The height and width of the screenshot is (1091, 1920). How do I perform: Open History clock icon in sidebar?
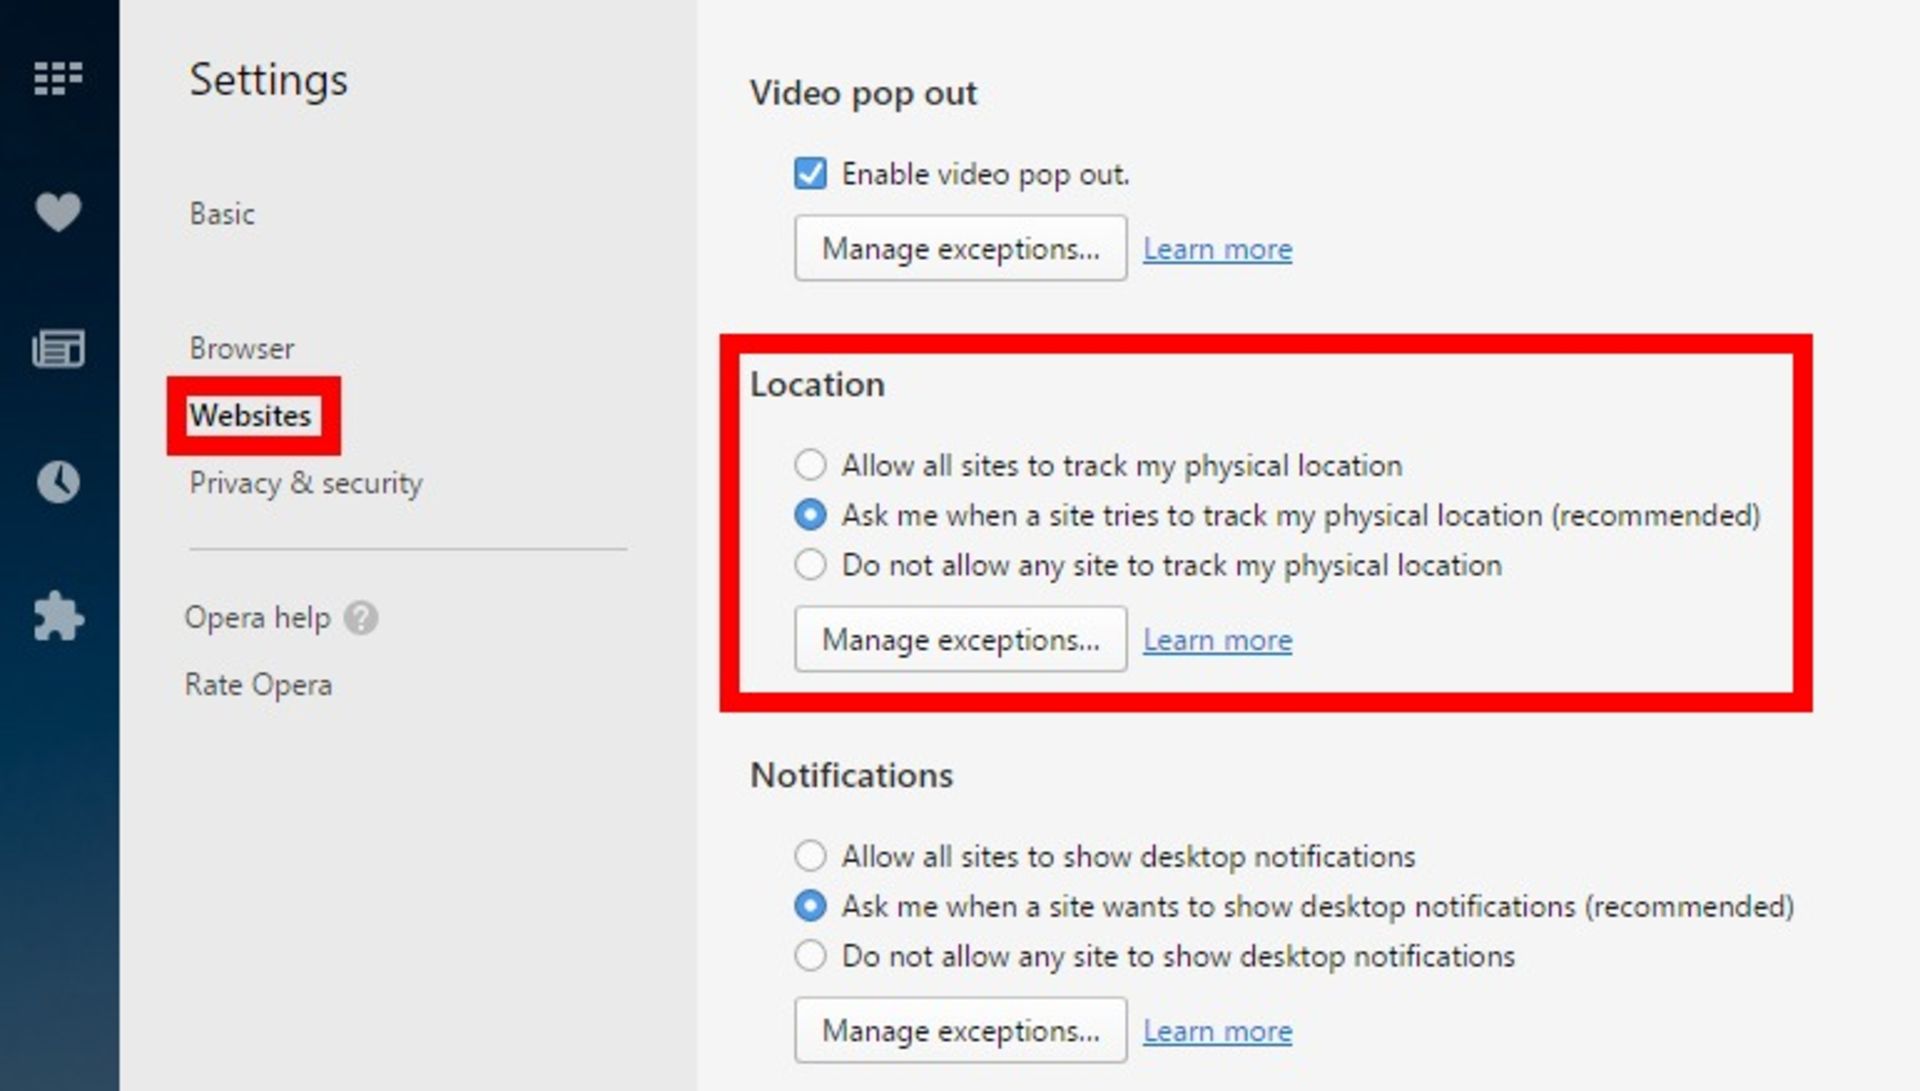[x=58, y=482]
